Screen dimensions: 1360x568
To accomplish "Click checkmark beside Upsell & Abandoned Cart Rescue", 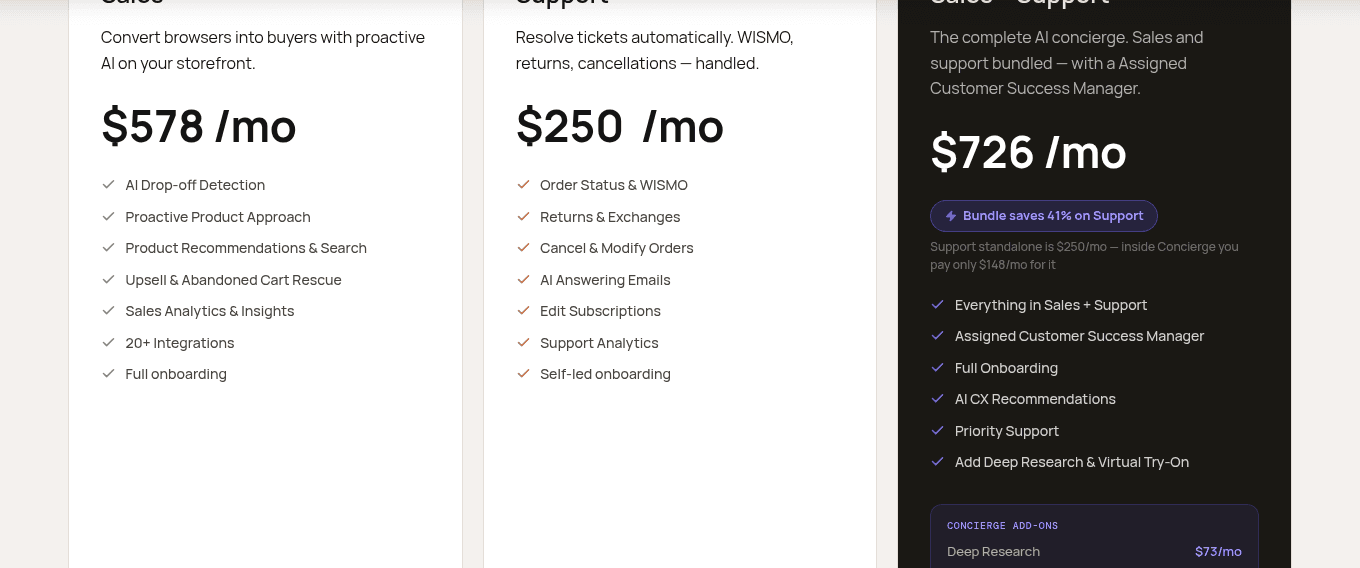I will [108, 279].
